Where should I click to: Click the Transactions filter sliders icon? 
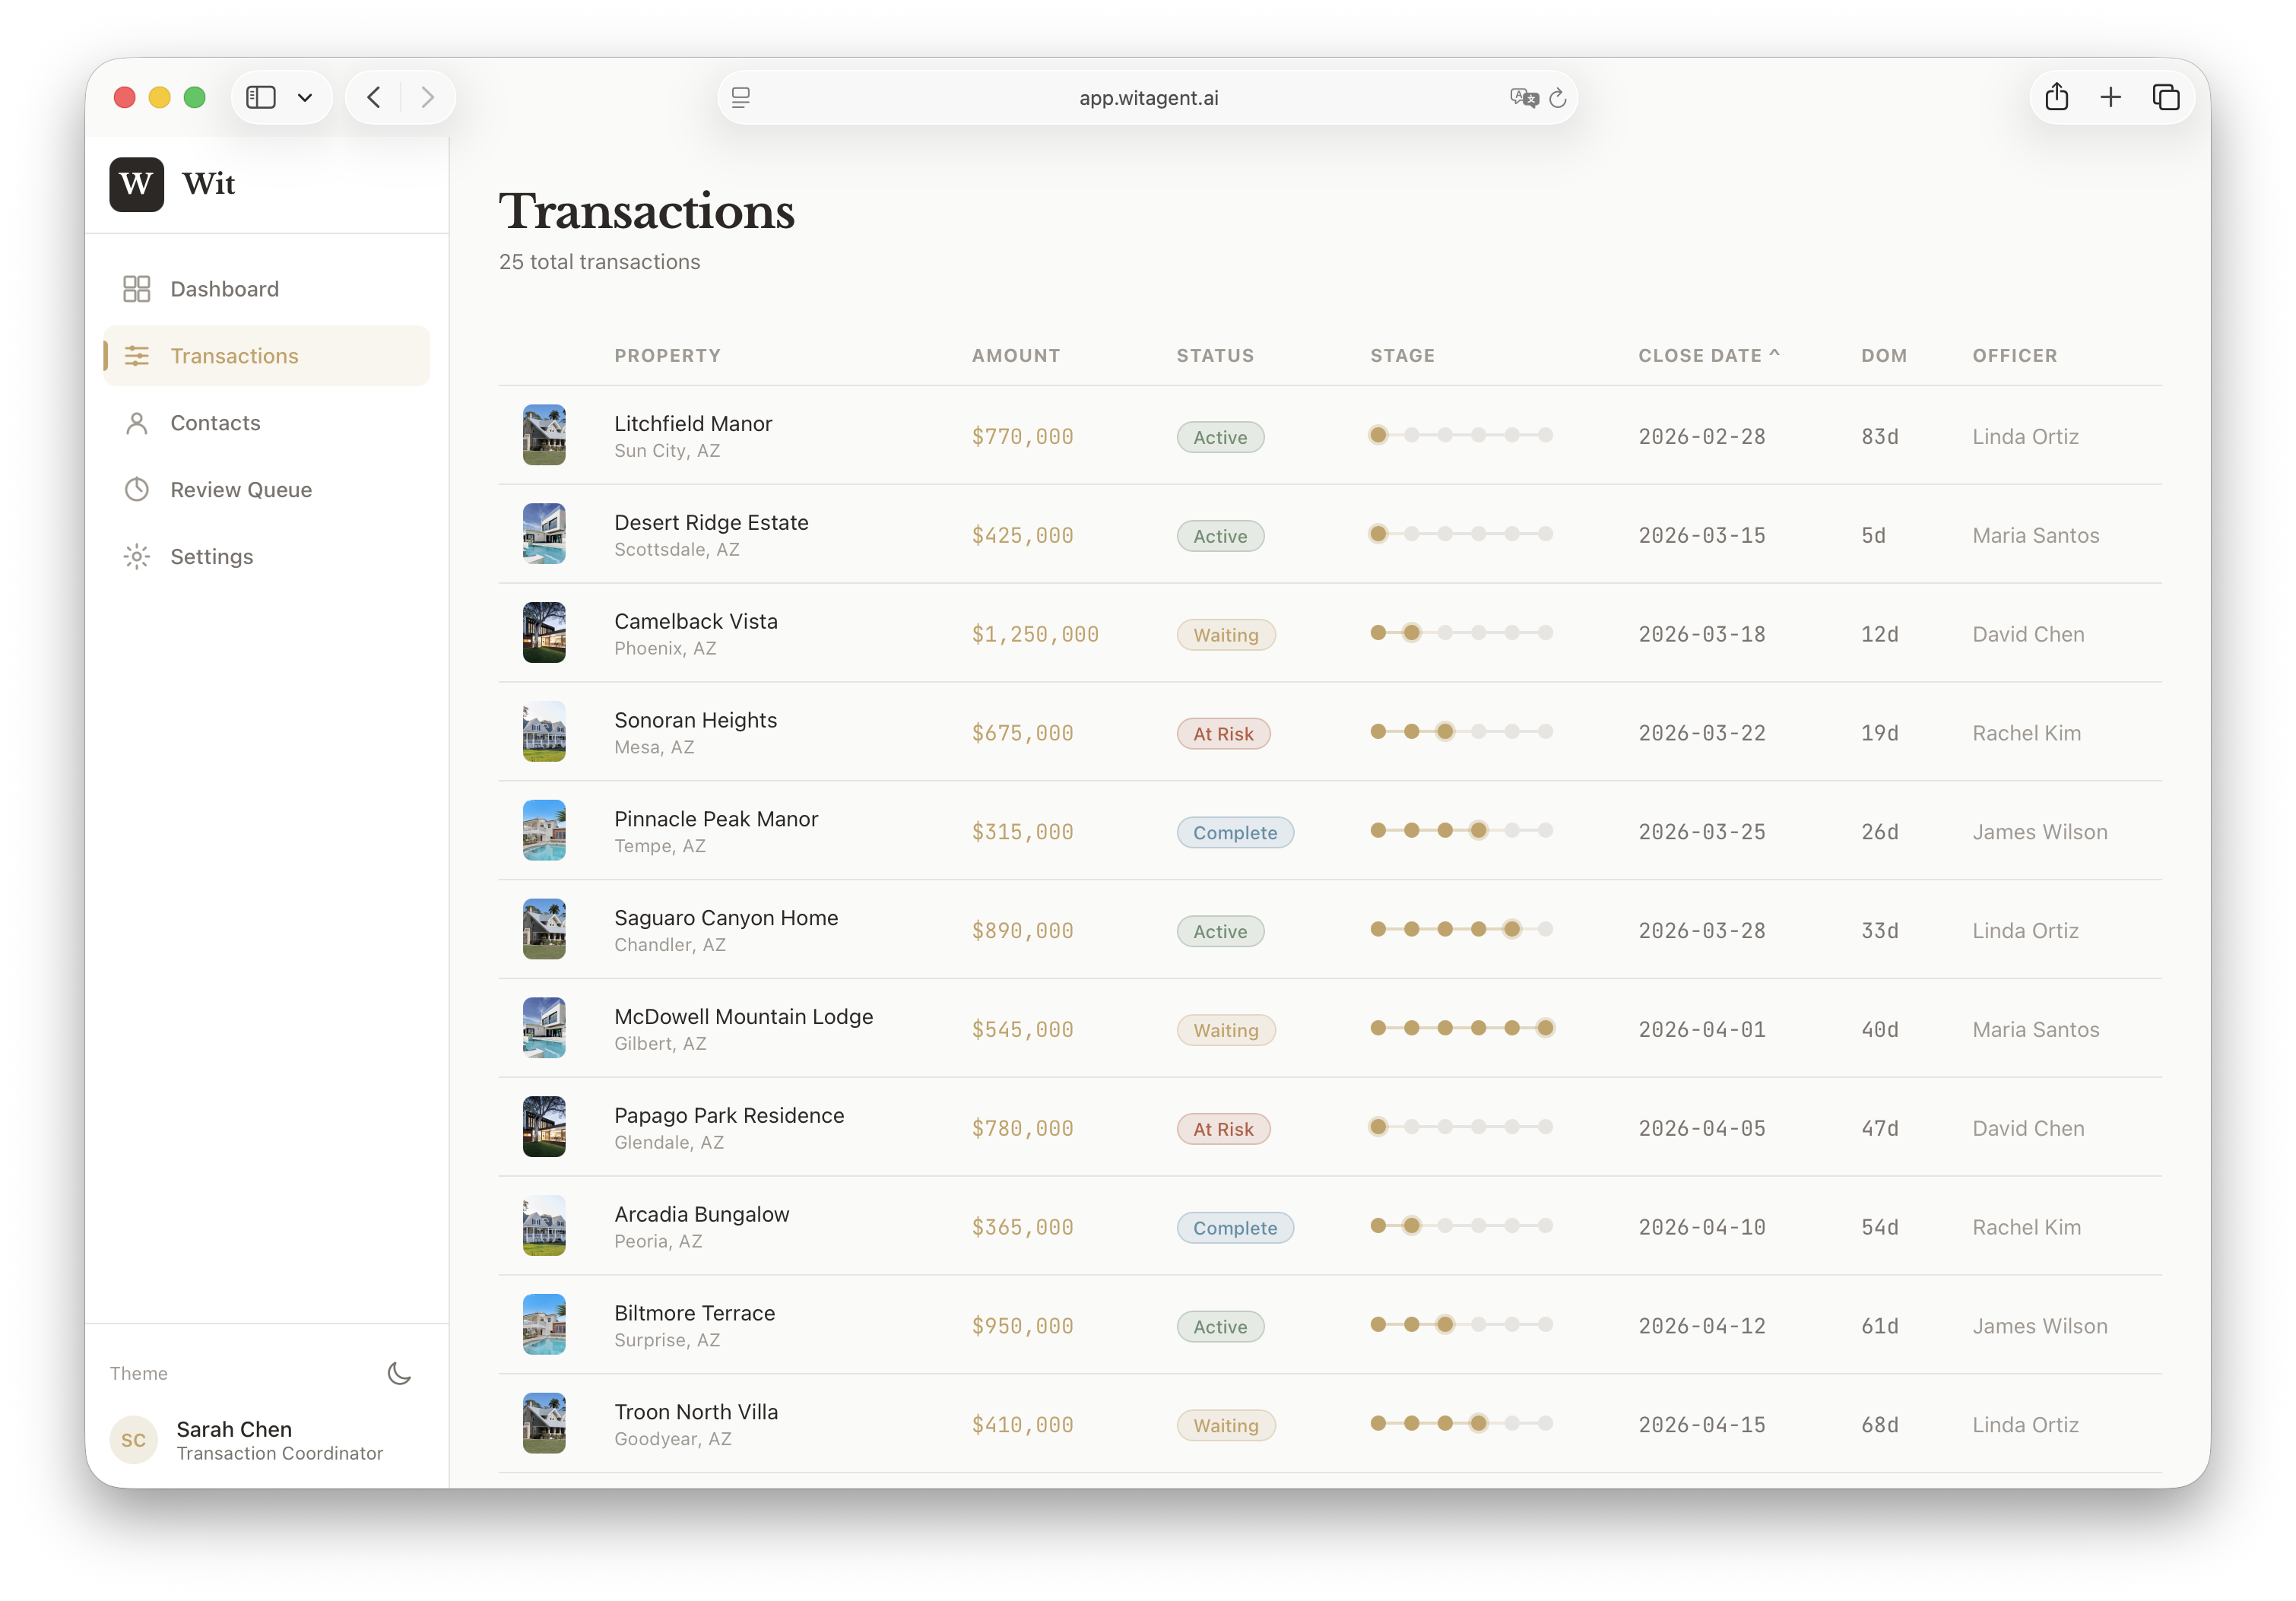coord(137,355)
